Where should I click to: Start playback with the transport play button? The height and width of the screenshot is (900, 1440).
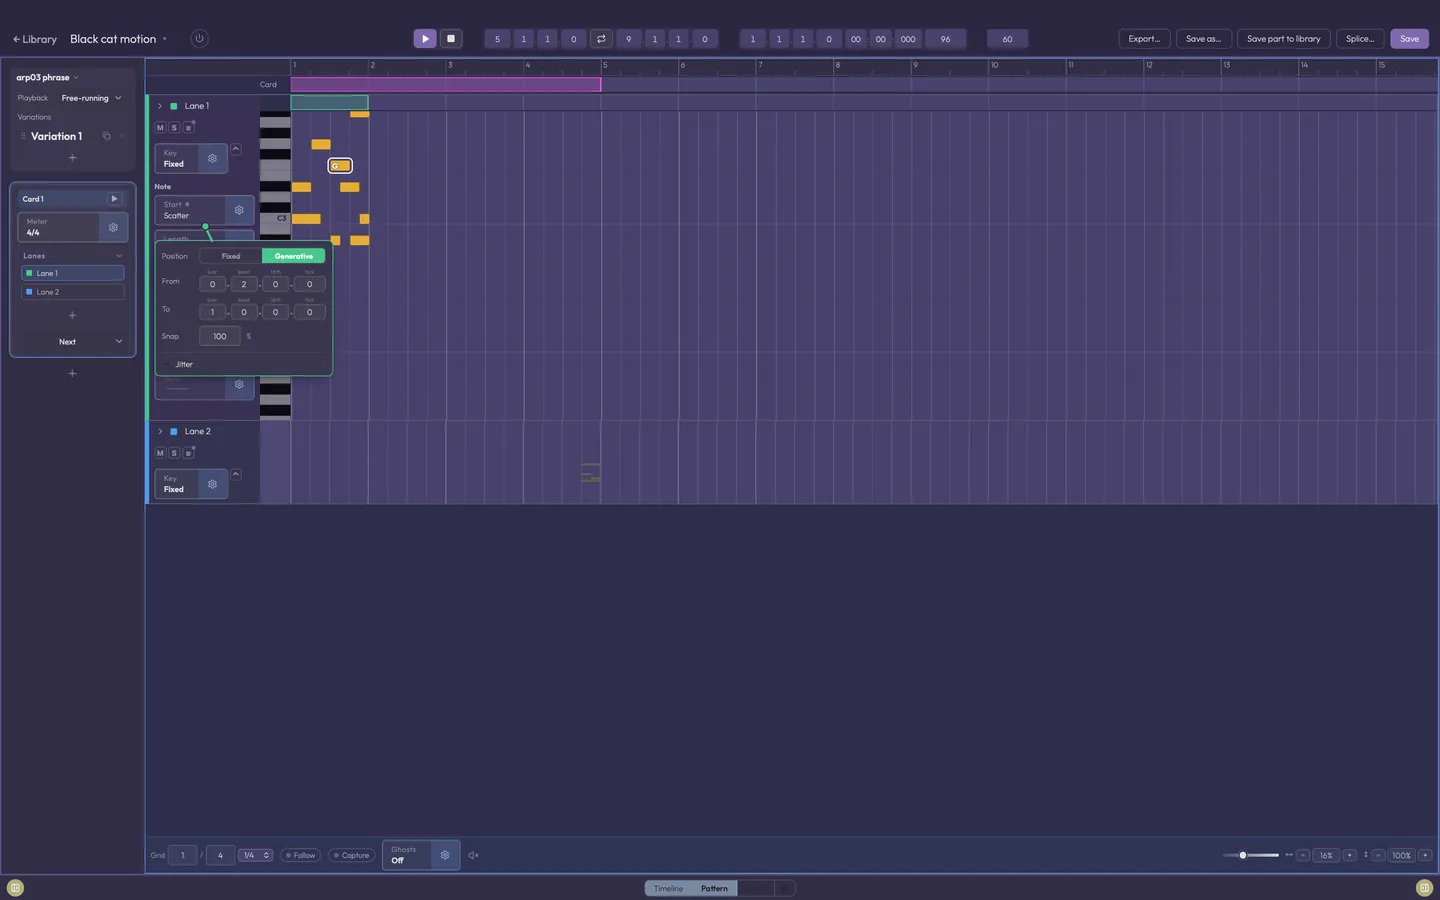click(425, 39)
